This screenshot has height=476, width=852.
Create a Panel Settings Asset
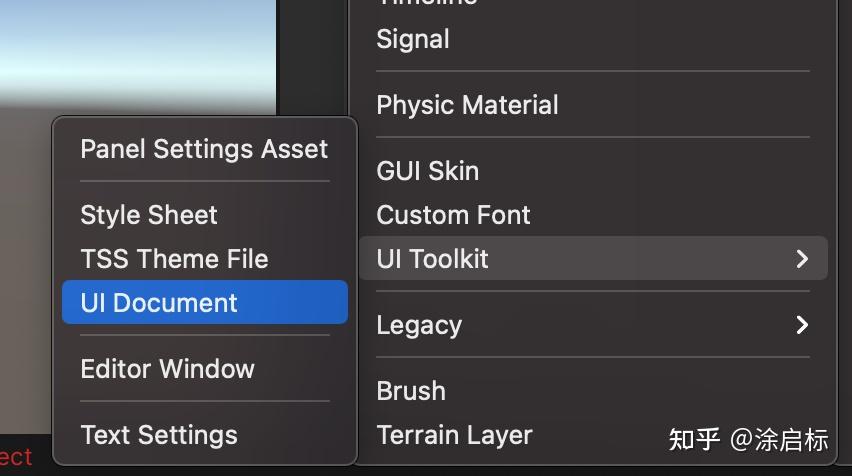(204, 149)
